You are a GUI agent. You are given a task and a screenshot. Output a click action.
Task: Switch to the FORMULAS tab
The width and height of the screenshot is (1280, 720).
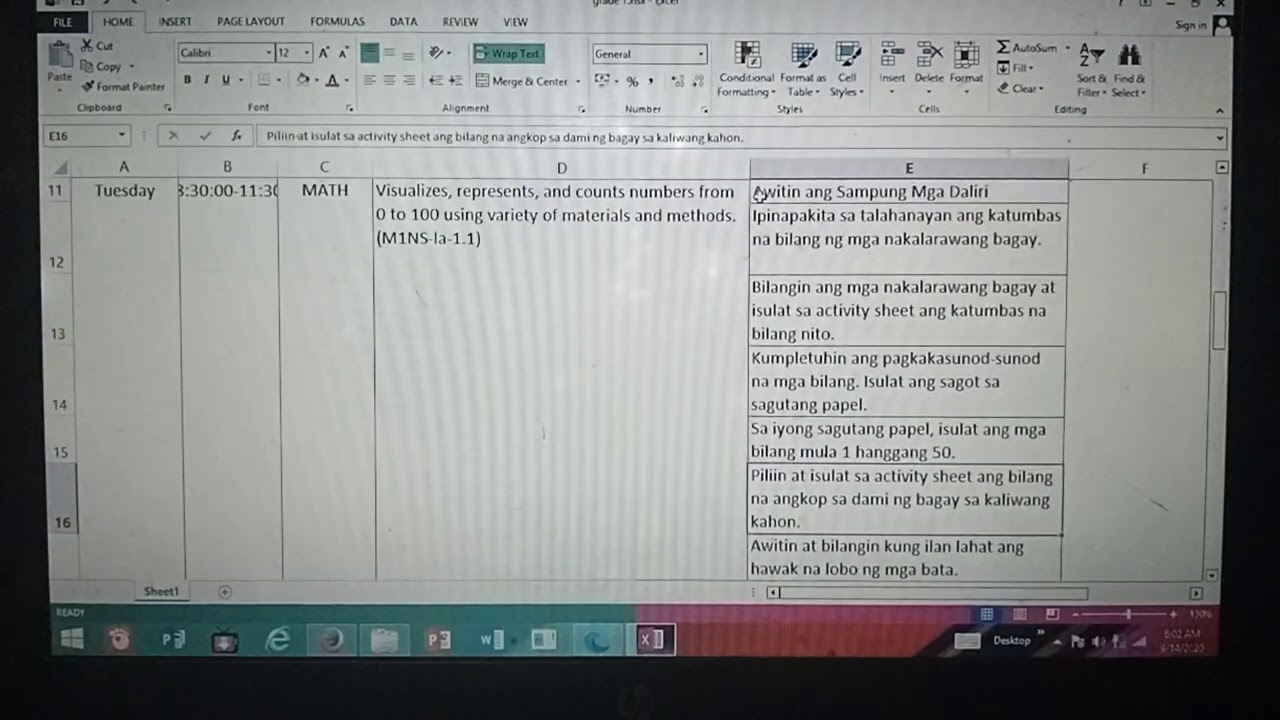[x=337, y=21]
